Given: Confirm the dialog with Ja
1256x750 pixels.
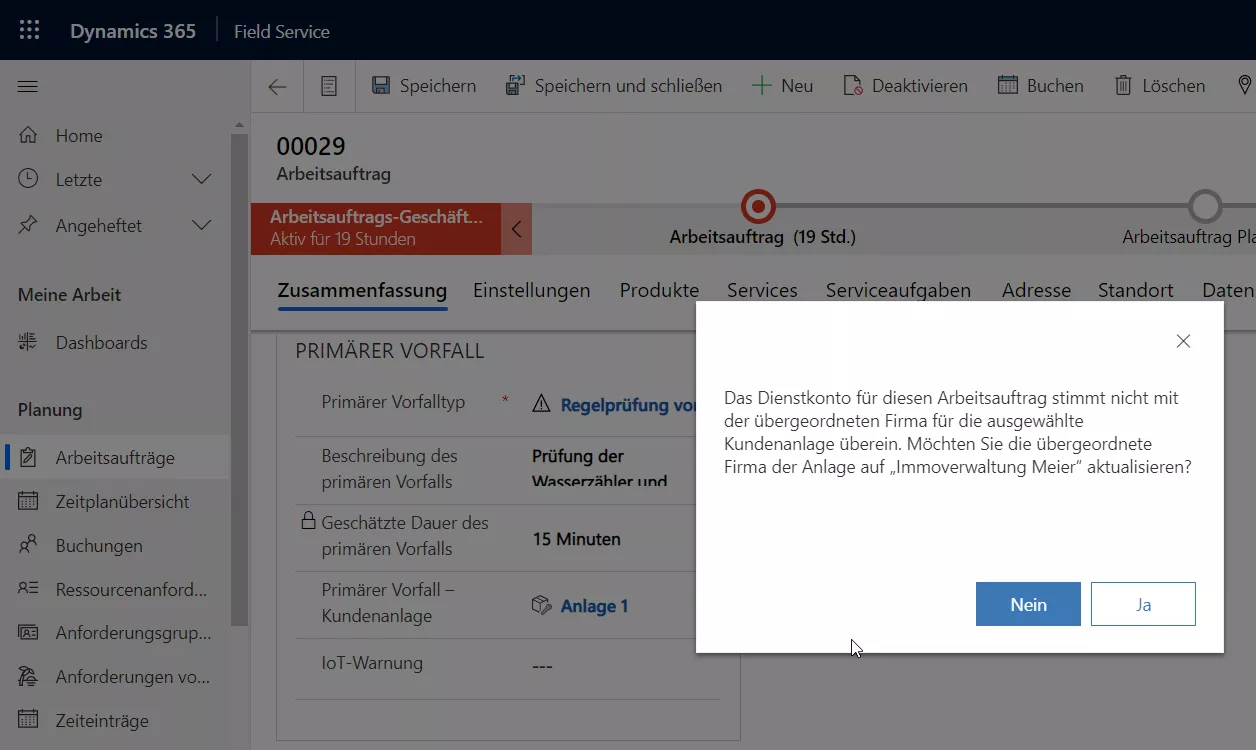Looking at the screenshot, I should 1143,604.
